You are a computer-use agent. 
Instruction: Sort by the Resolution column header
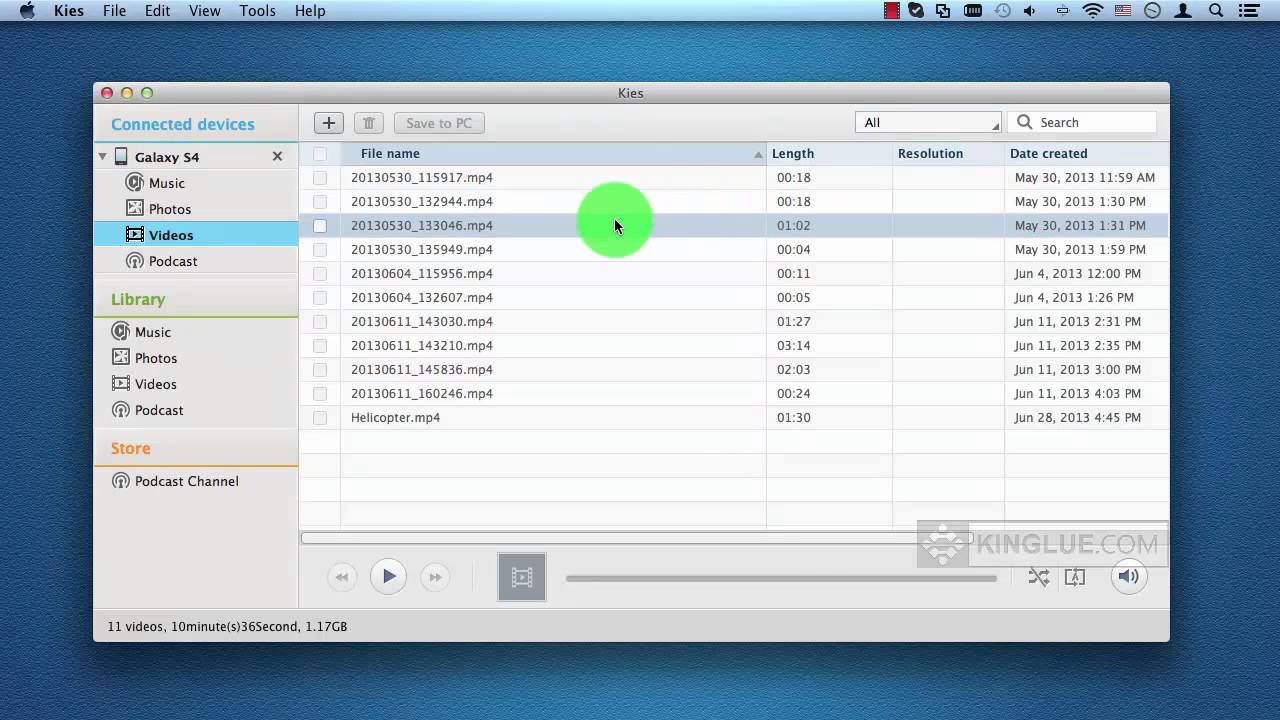[948, 154]
